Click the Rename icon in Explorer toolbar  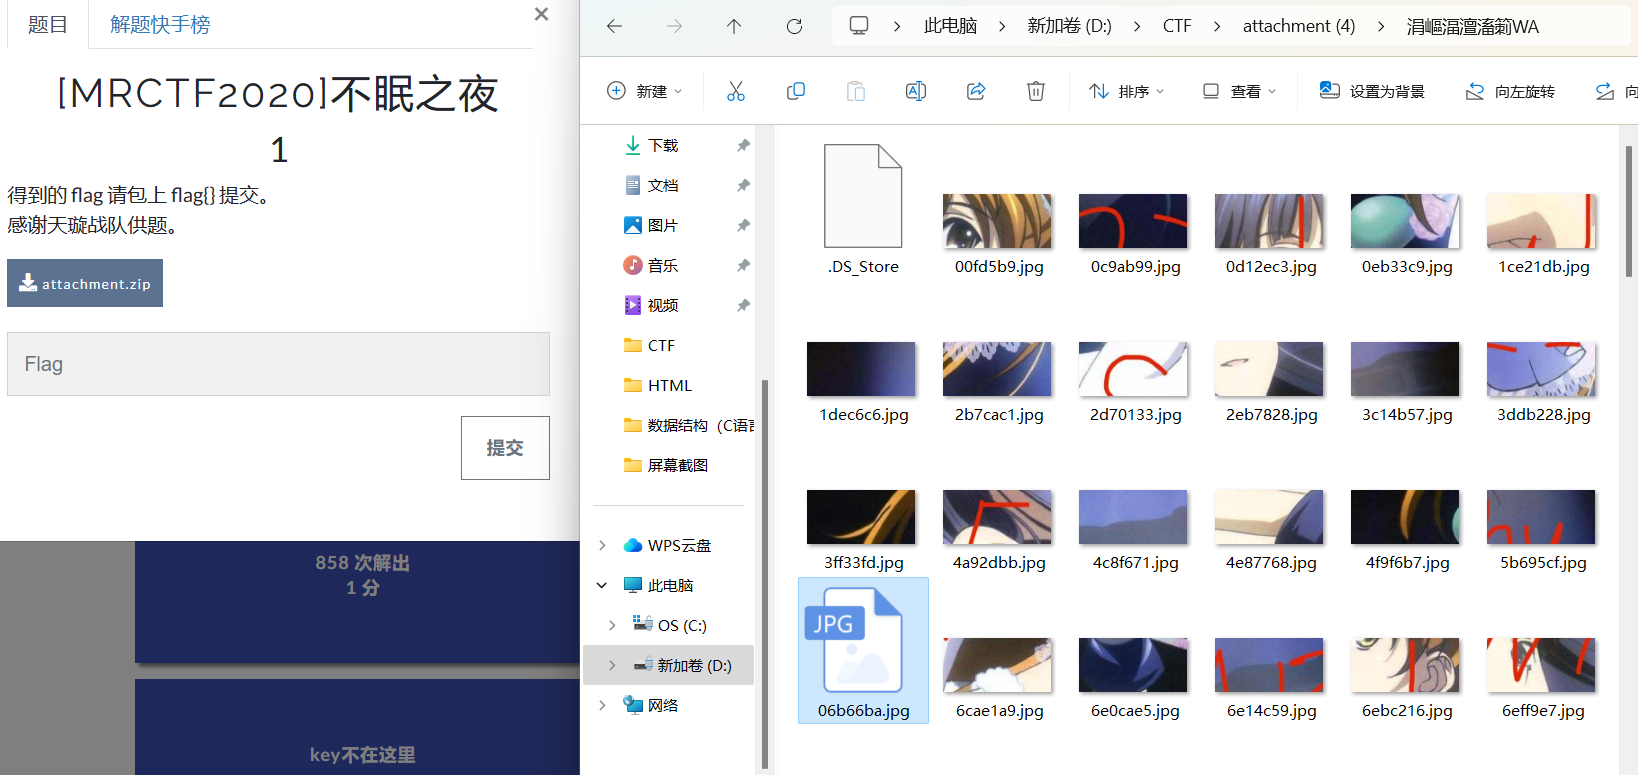pos(915,91)
